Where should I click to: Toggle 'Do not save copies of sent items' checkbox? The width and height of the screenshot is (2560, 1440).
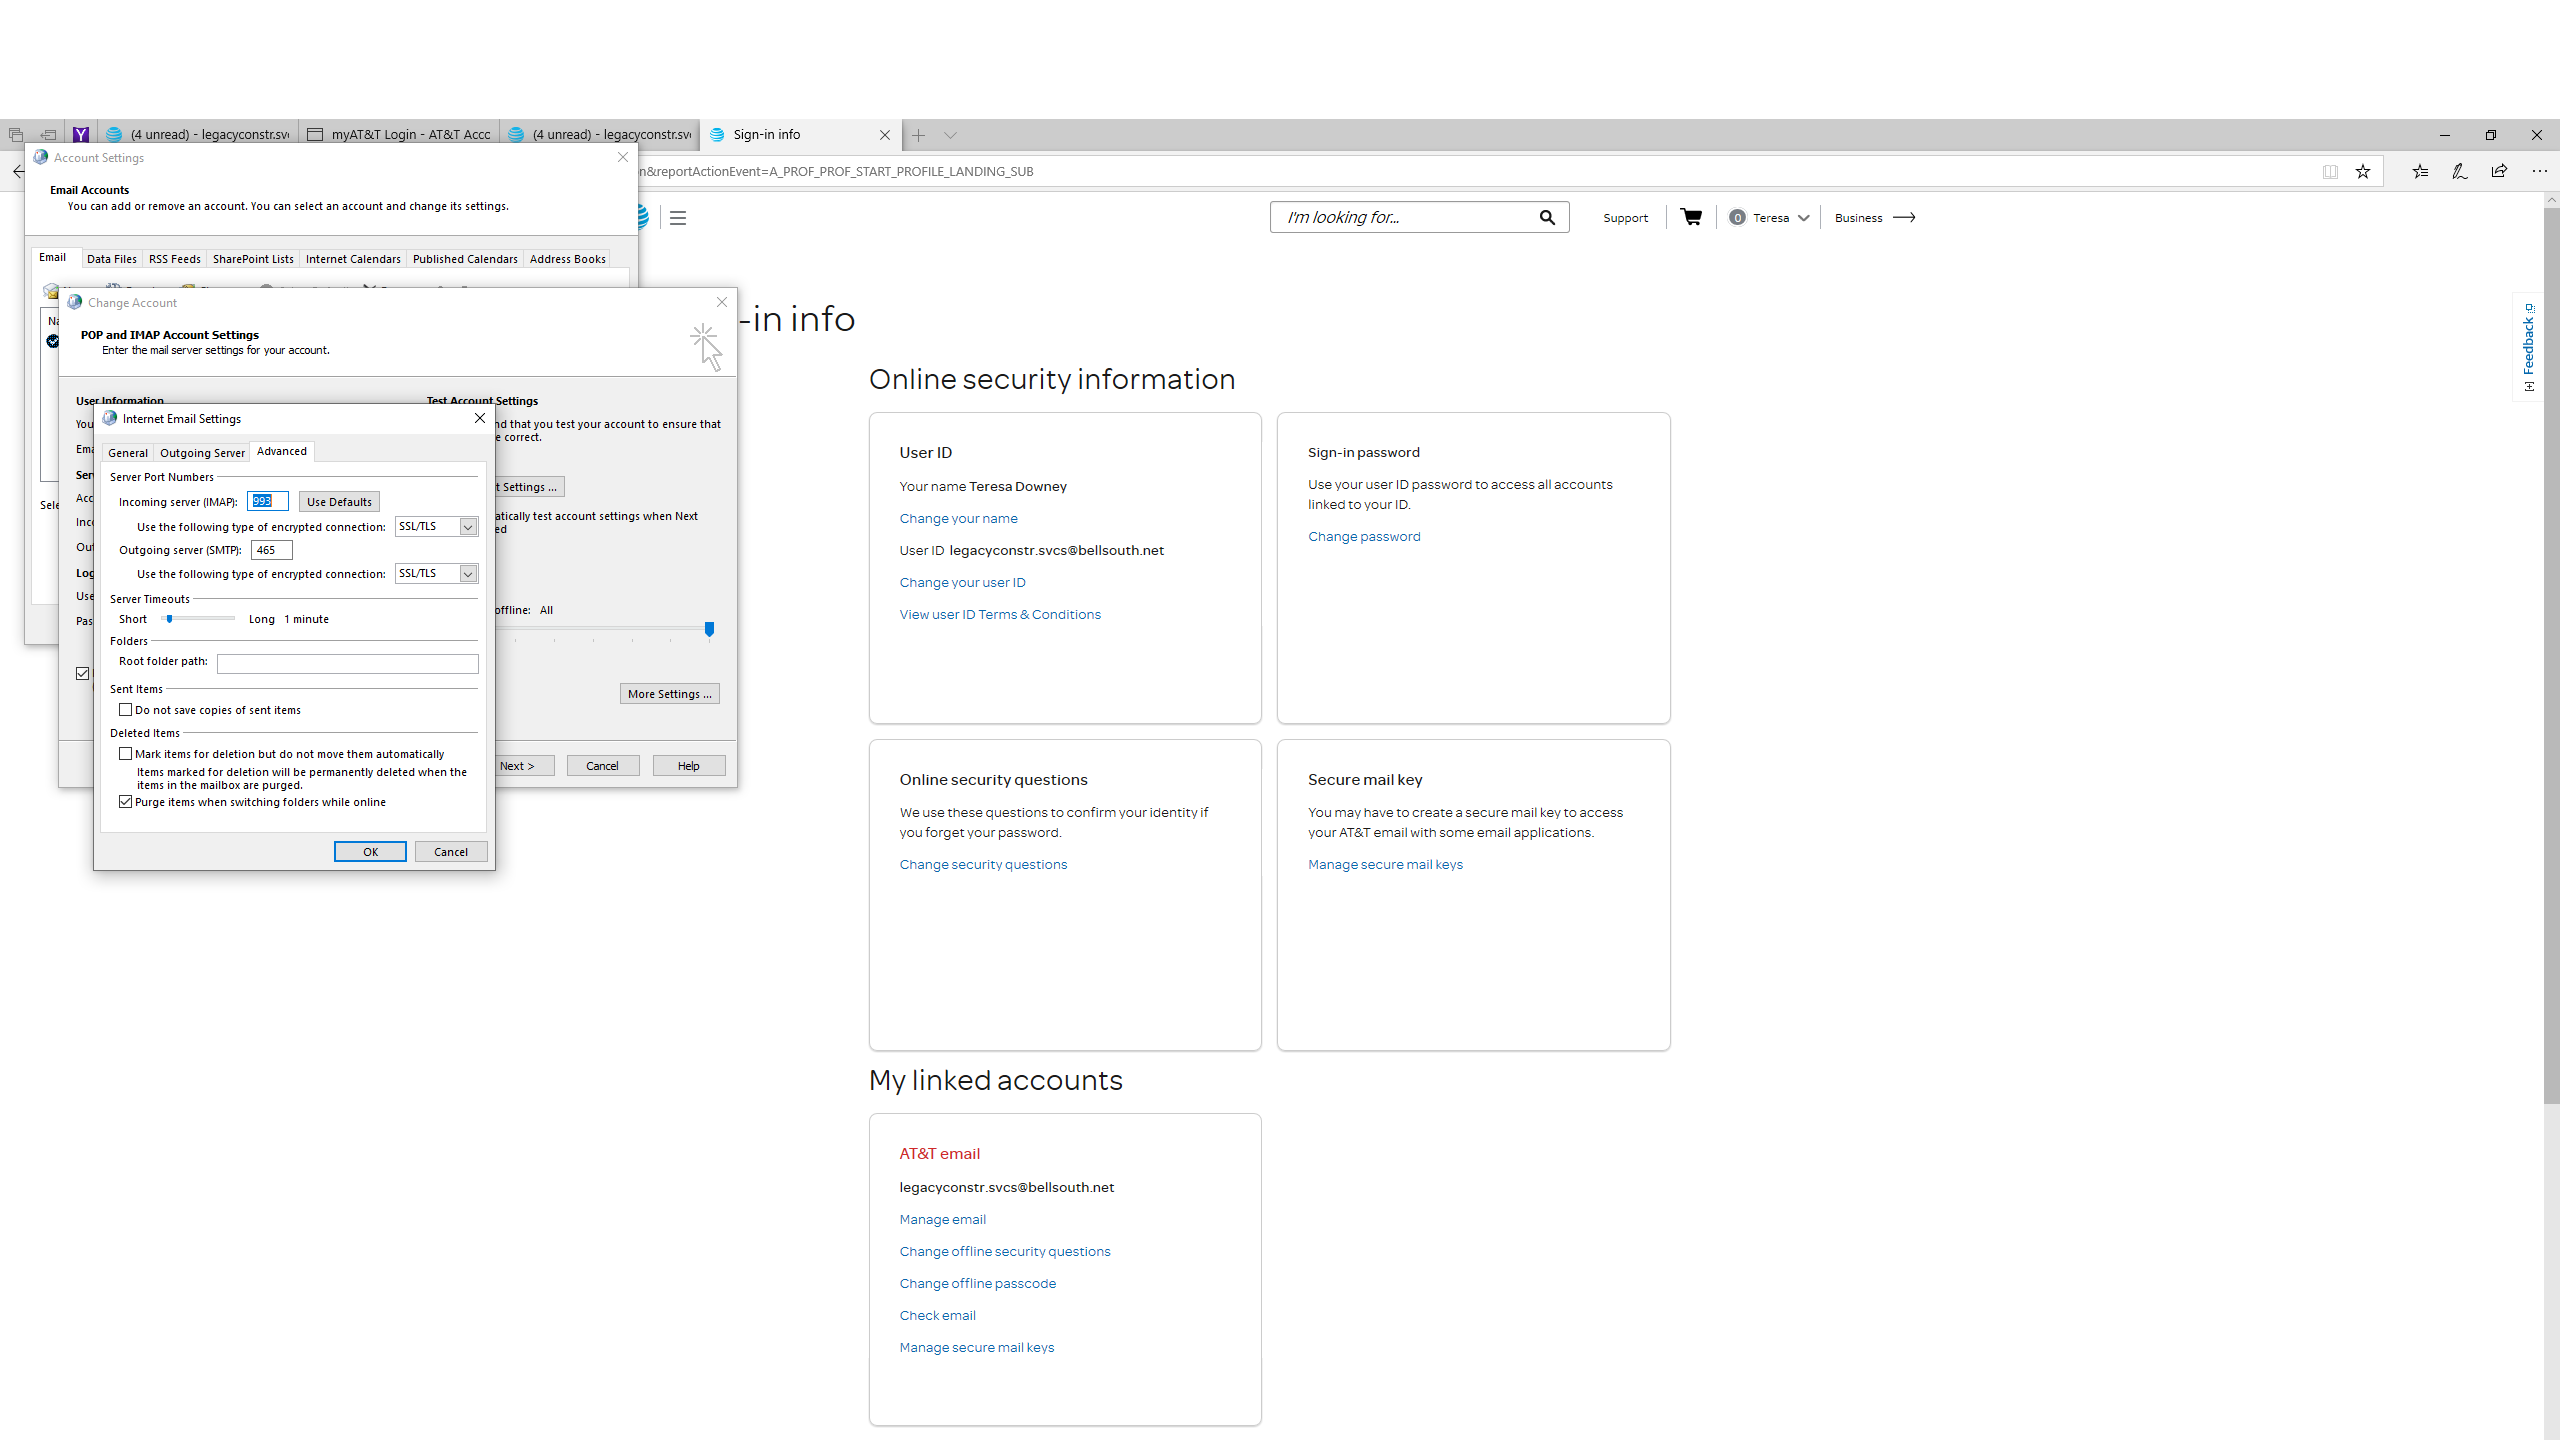point(127,709)
